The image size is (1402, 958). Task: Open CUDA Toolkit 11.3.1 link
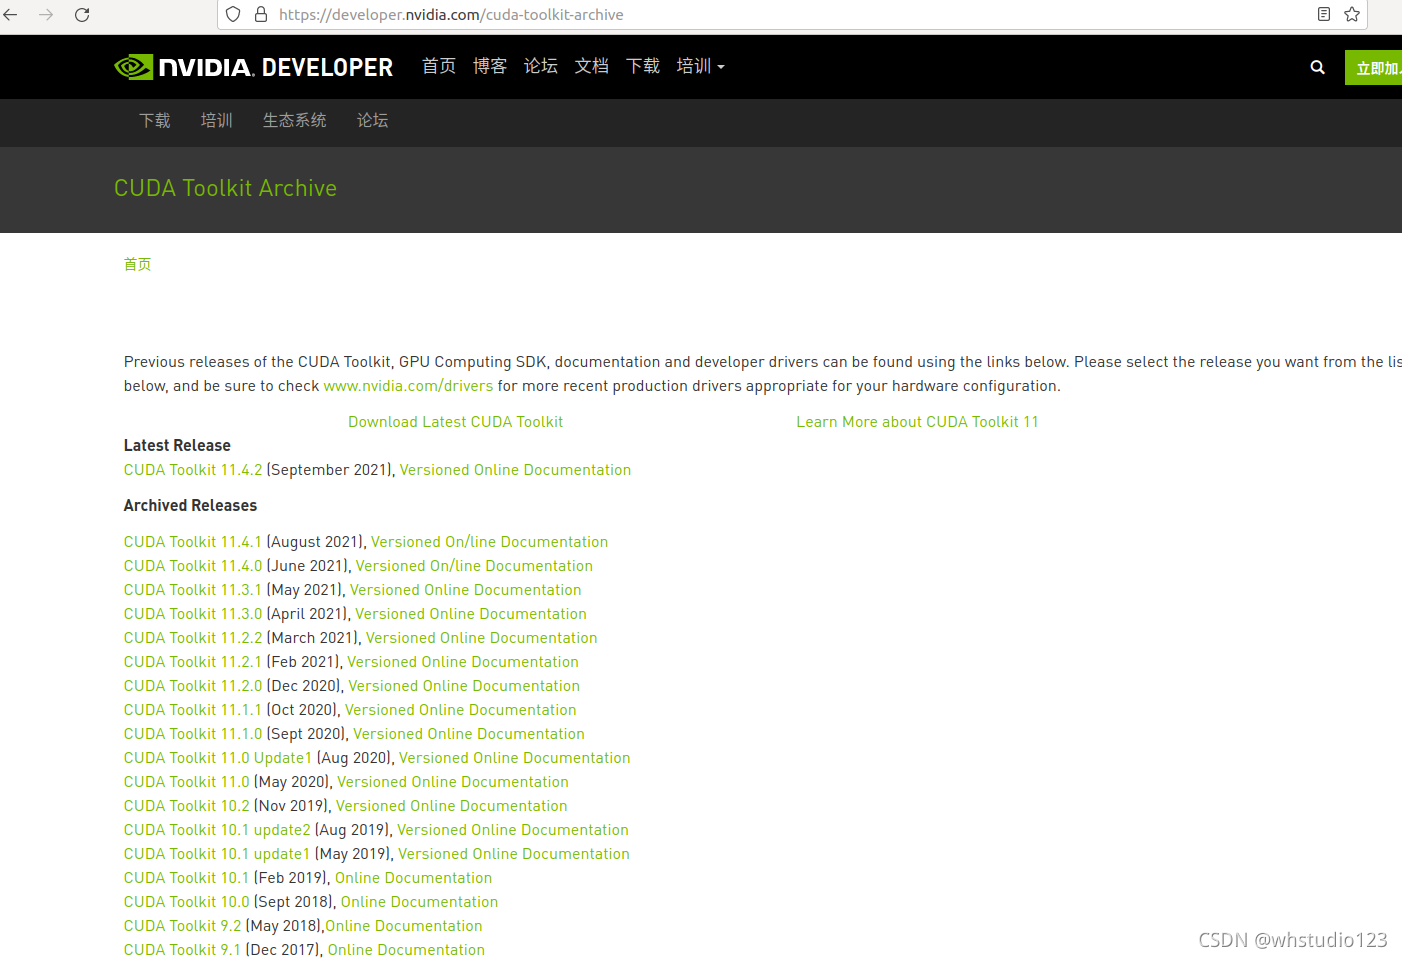pyautogui.click(x=193, y=590)
